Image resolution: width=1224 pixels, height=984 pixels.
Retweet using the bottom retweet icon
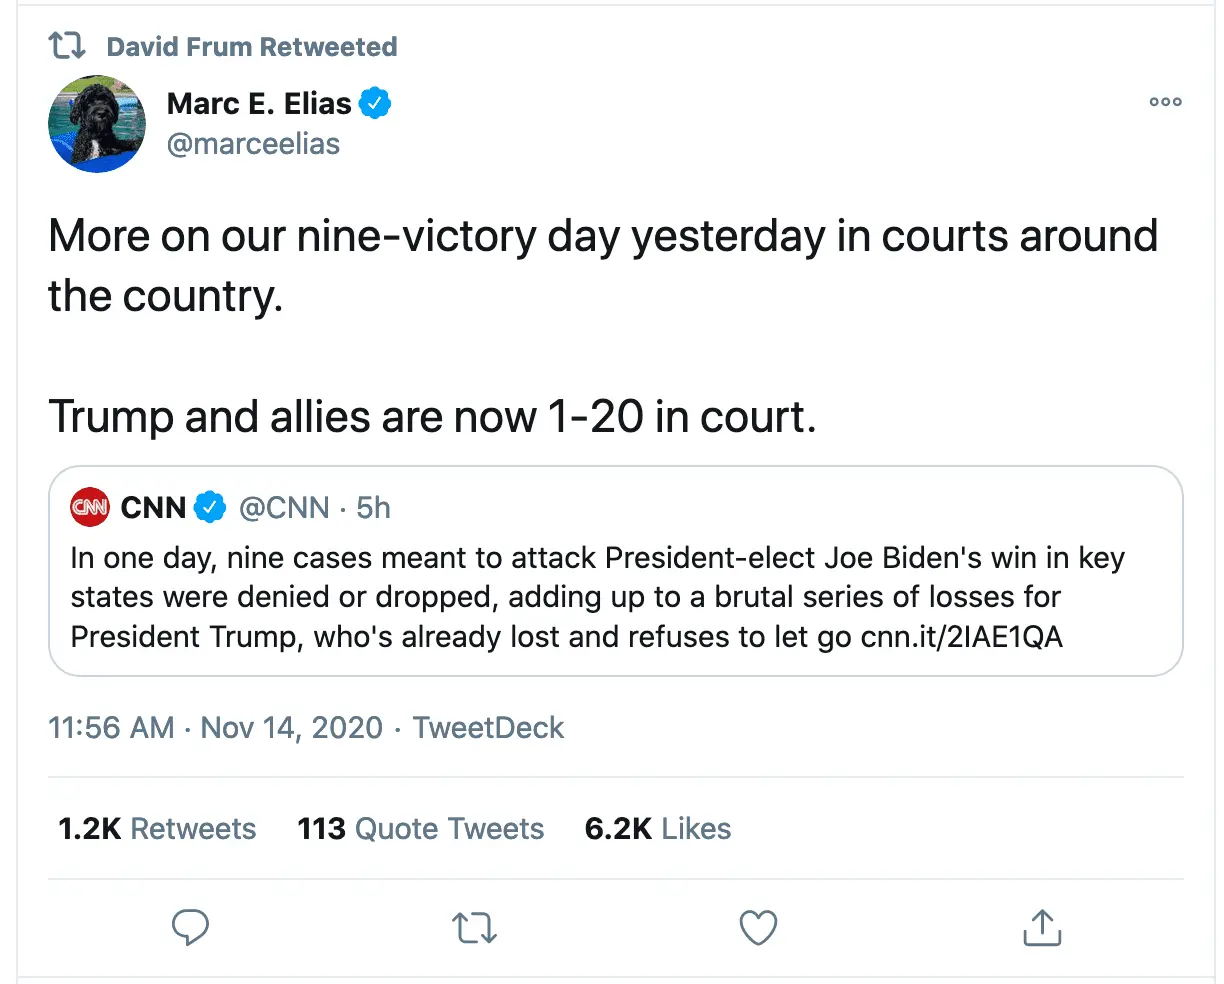[474, 928]
